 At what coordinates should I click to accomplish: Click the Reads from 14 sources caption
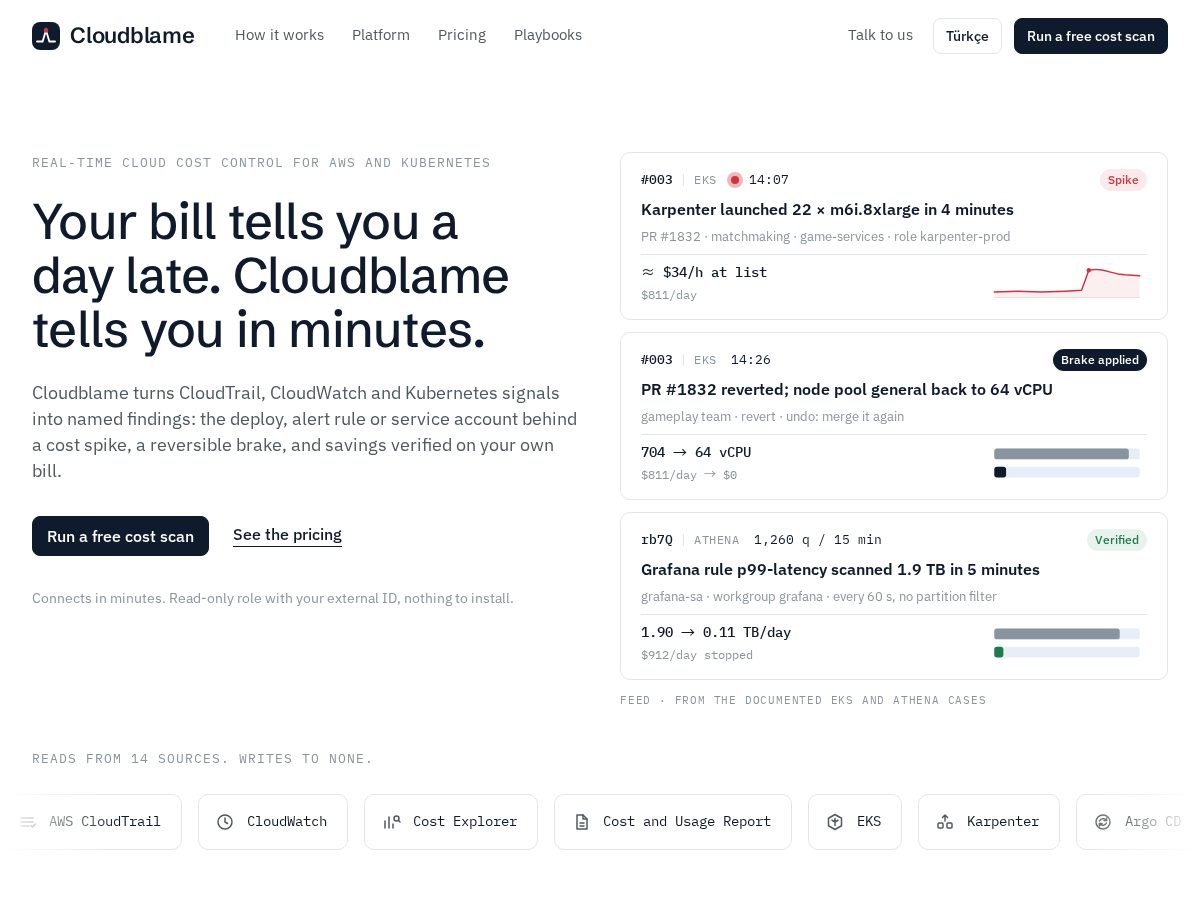pyautogui.click(x=202, y=759)
